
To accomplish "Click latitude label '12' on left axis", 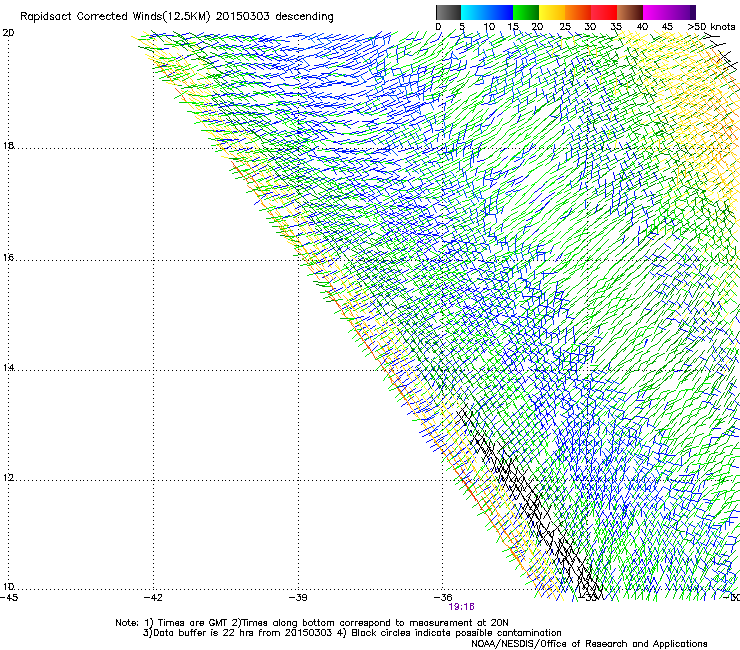I will (8, 477).
